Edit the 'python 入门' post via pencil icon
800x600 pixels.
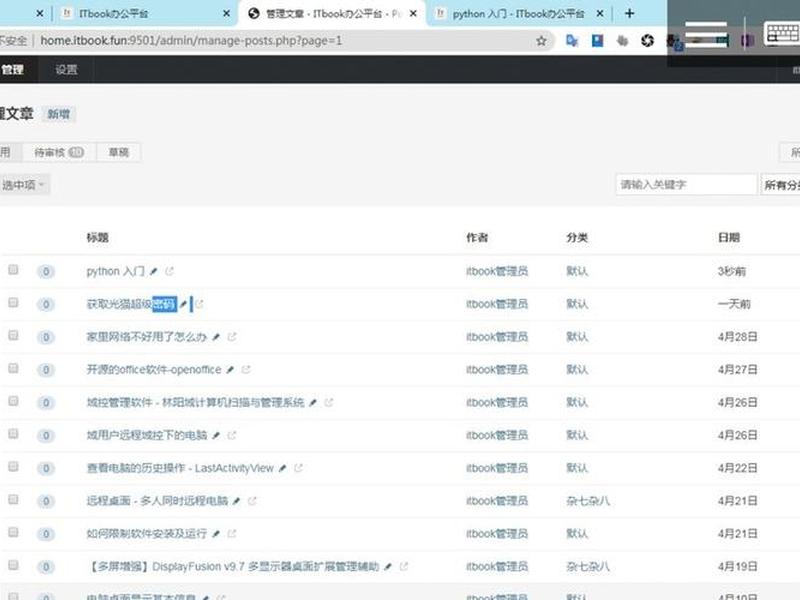coord(154,271)
